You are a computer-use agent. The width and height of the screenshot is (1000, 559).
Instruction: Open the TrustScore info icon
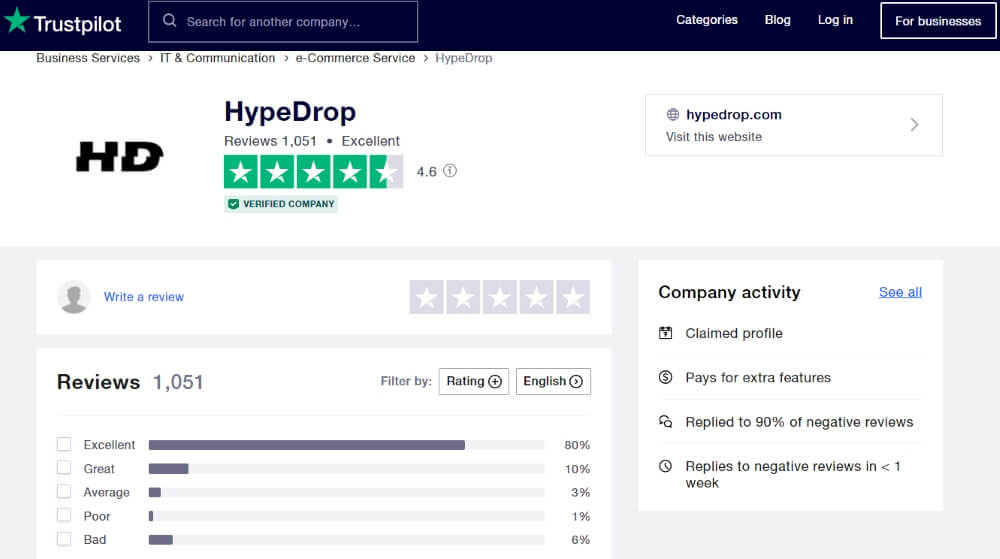(450, 171)
